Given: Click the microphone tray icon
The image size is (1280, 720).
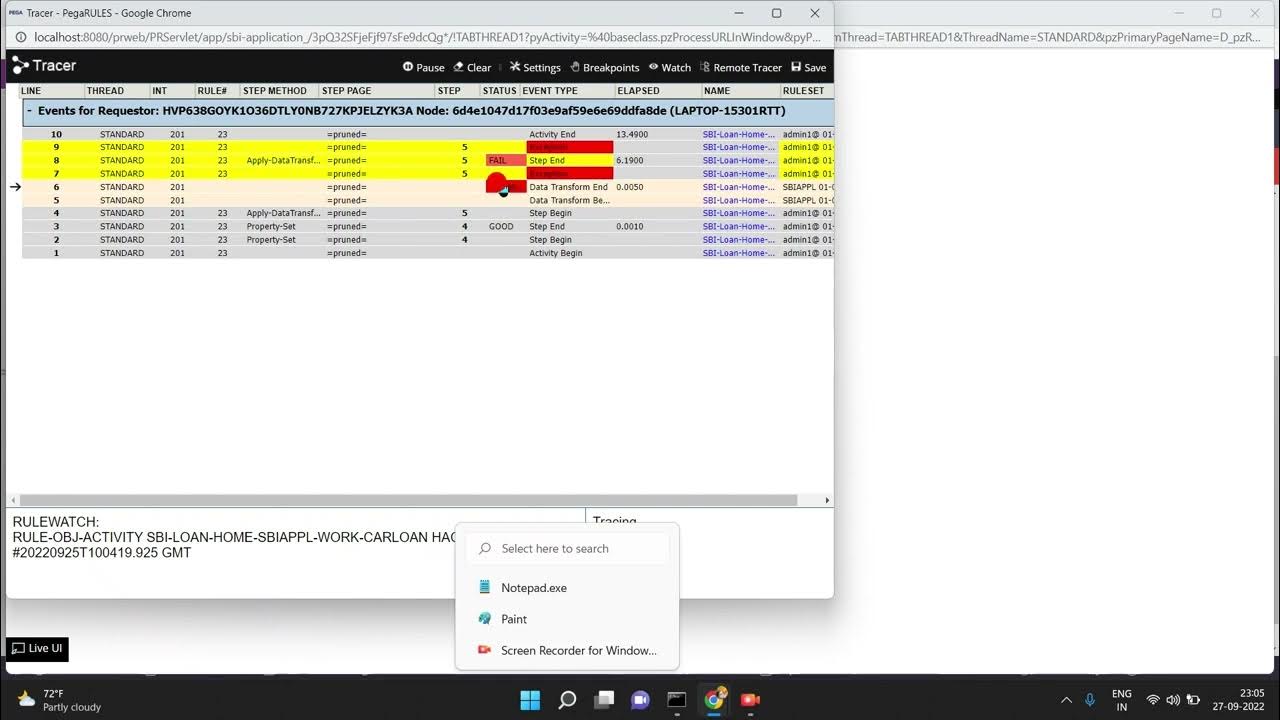Looking at the screenshot, I should pos(1090,700).
